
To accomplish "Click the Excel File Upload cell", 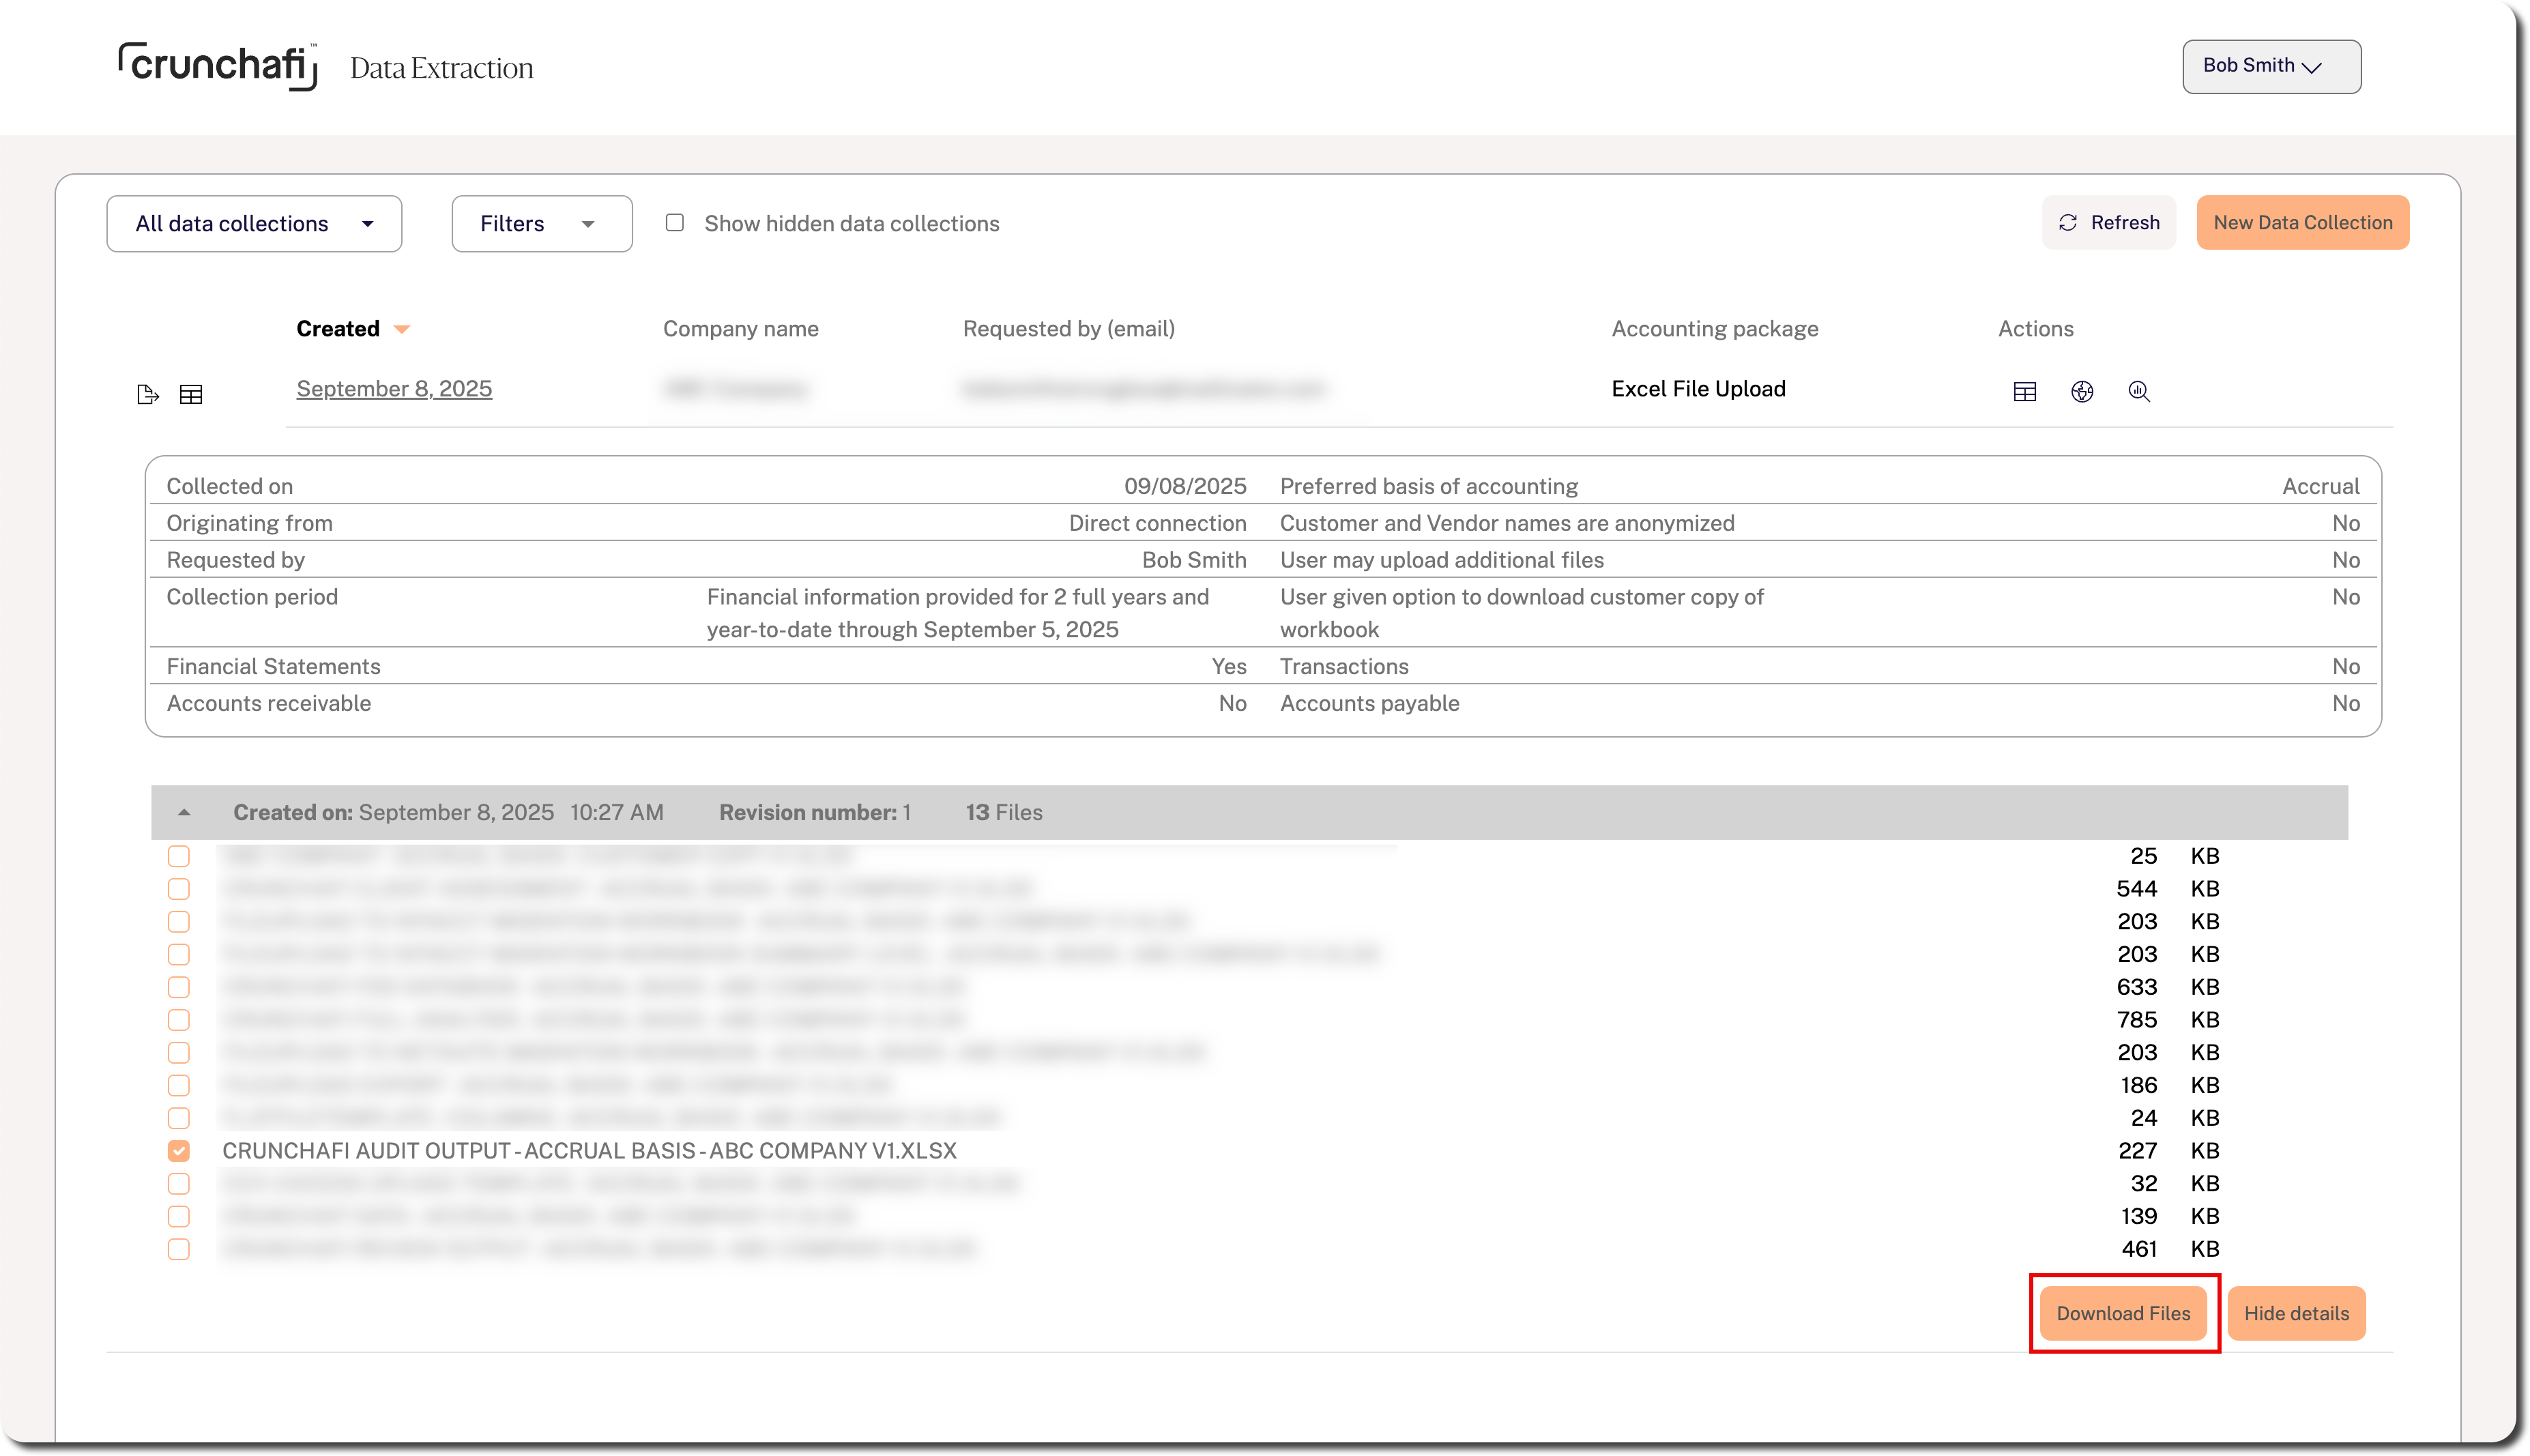I will (x=1698, y=389).
